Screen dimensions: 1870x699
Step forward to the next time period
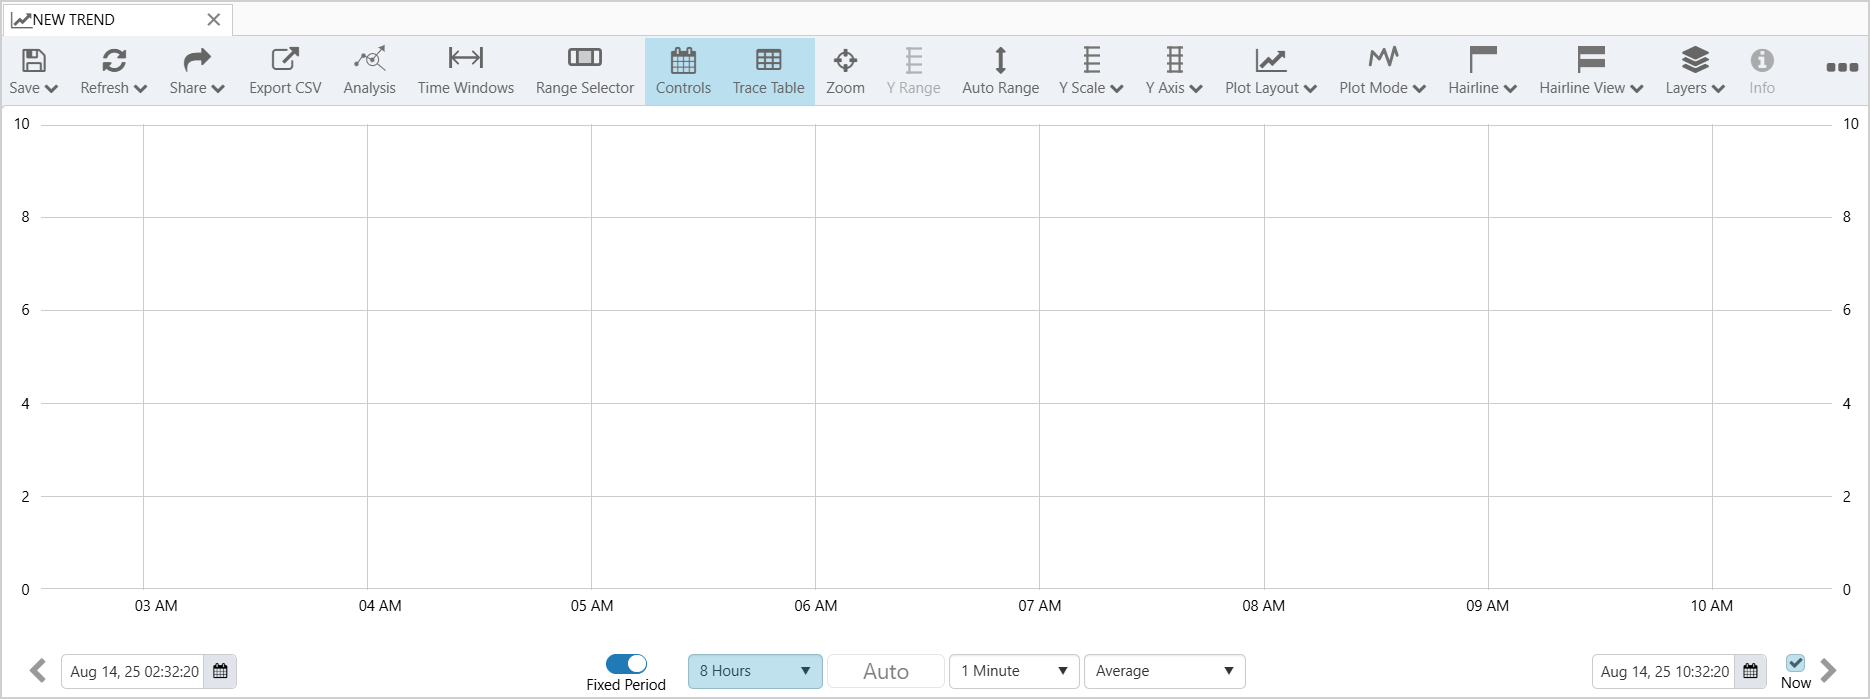pos(1829,670)
